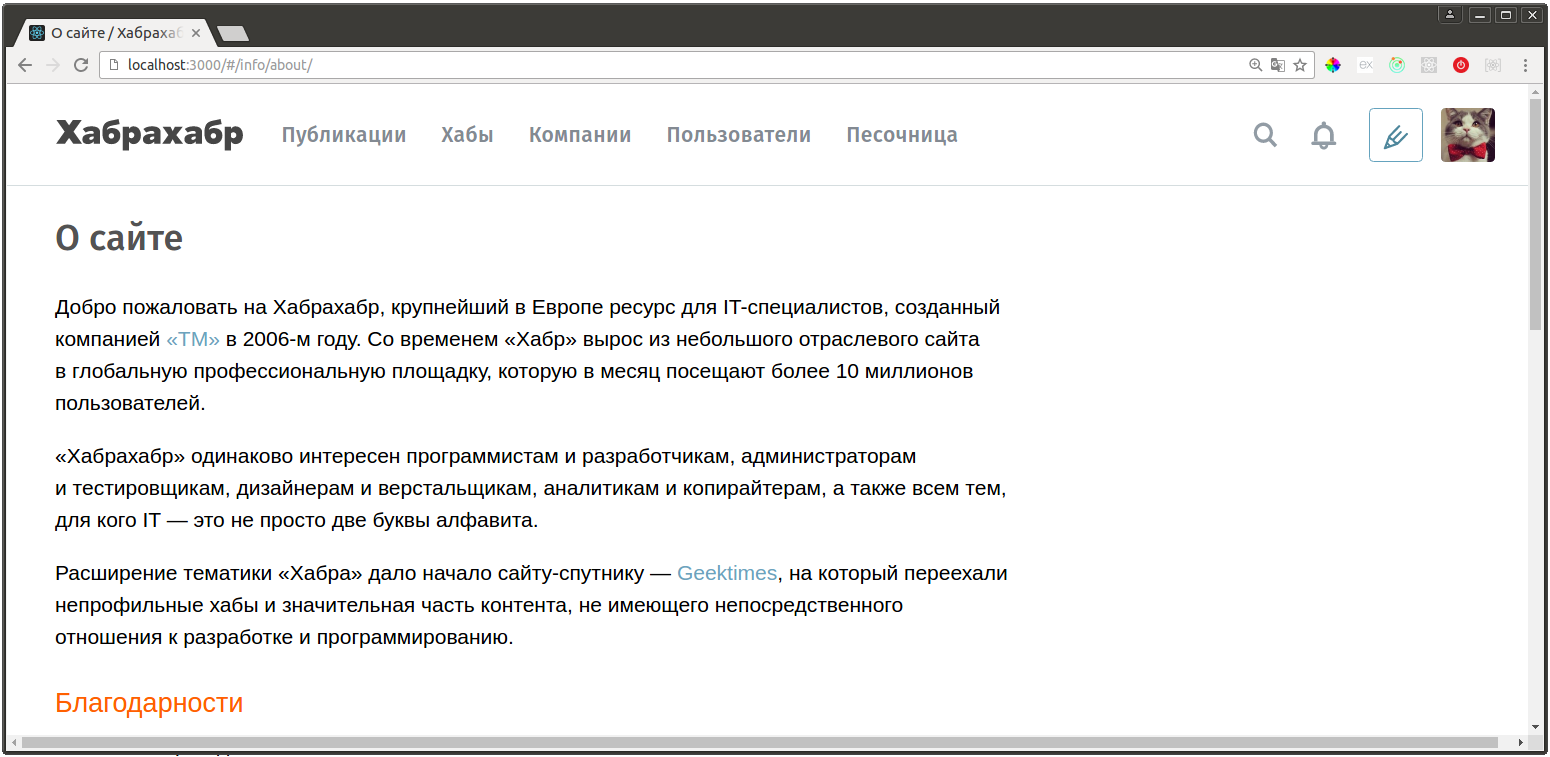
Task: Click the horizontal scrollbar thumb
Action: click(760, 742)
